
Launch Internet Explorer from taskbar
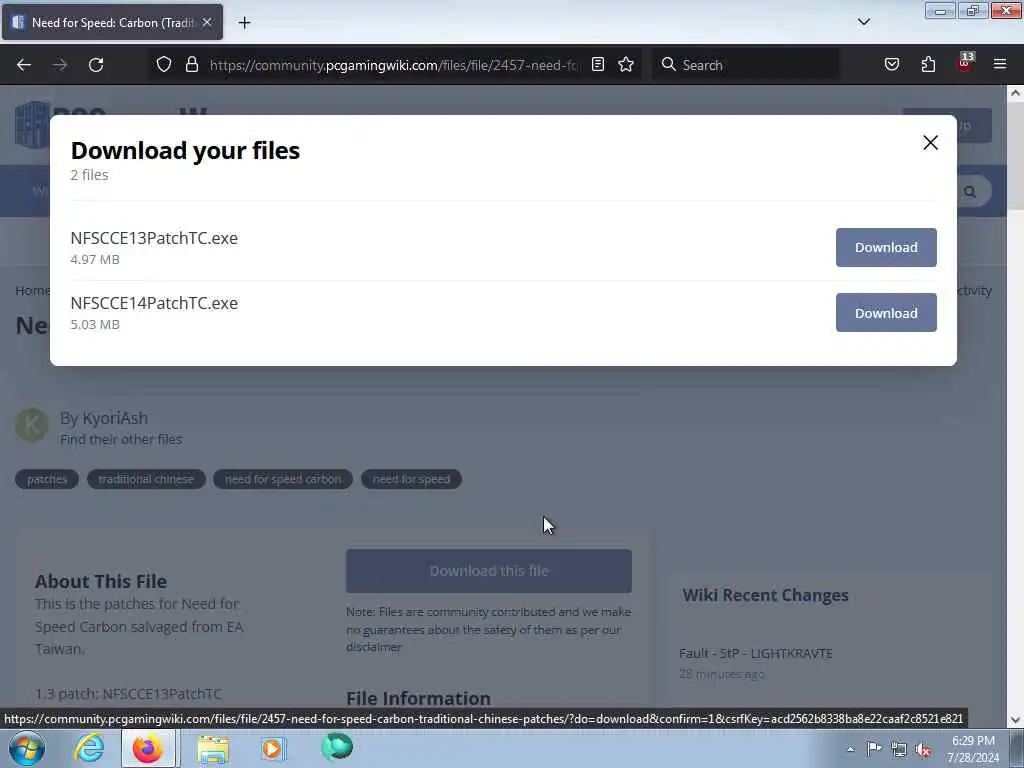click(x=89, y=748)
